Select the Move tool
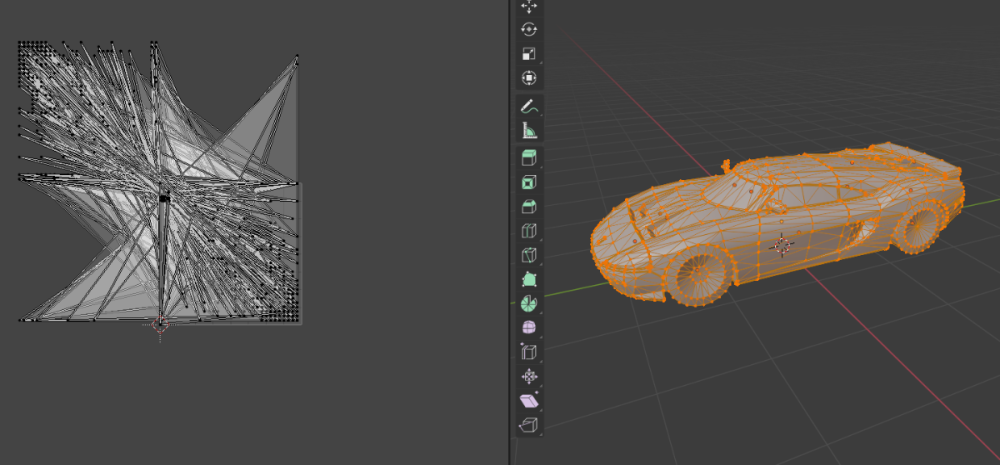The width and height of the screenshot is (1000, 465). [529, 6]
